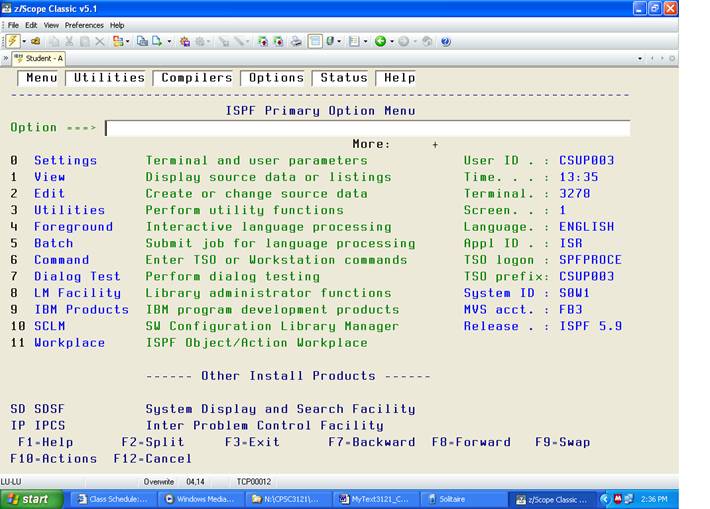This screenshot has width=710, height=509.
Task: Click the printer icon
Action: pos(296,42)
